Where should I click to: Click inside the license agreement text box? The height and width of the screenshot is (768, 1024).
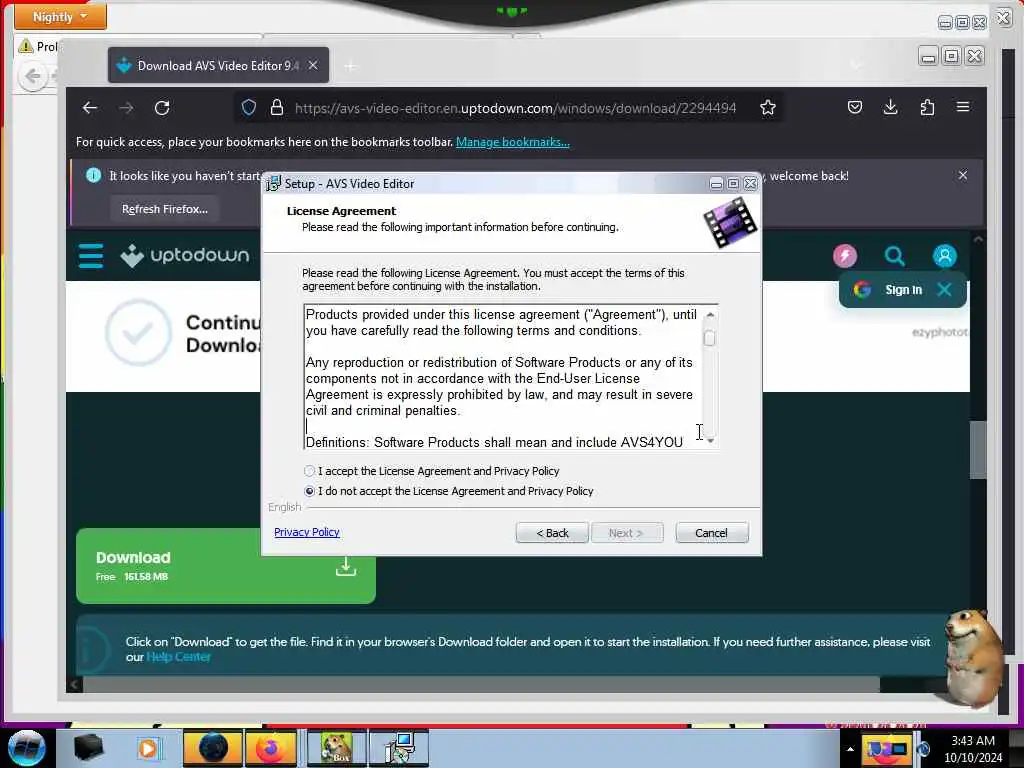point(501,376)
